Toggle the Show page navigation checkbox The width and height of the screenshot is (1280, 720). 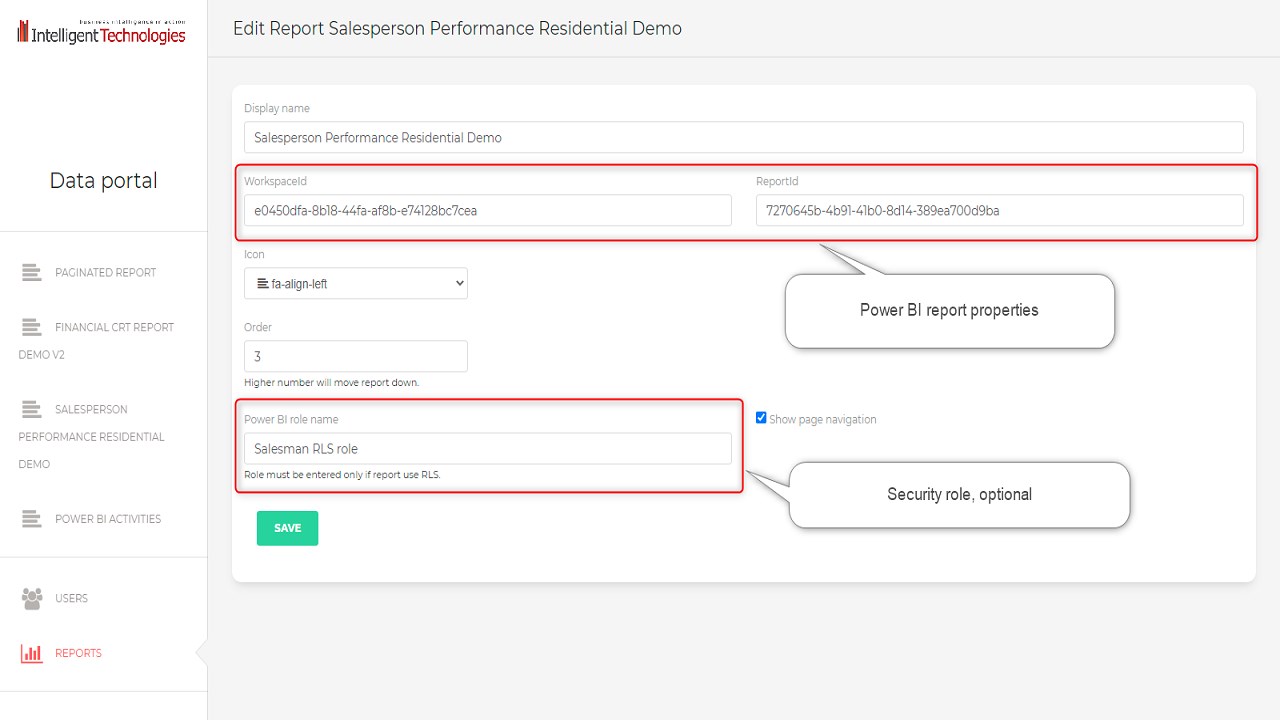[762, 418]
